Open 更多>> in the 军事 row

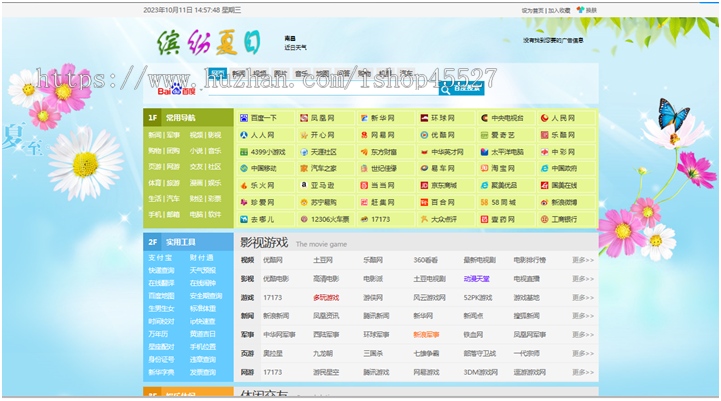[x=583, y=335]
